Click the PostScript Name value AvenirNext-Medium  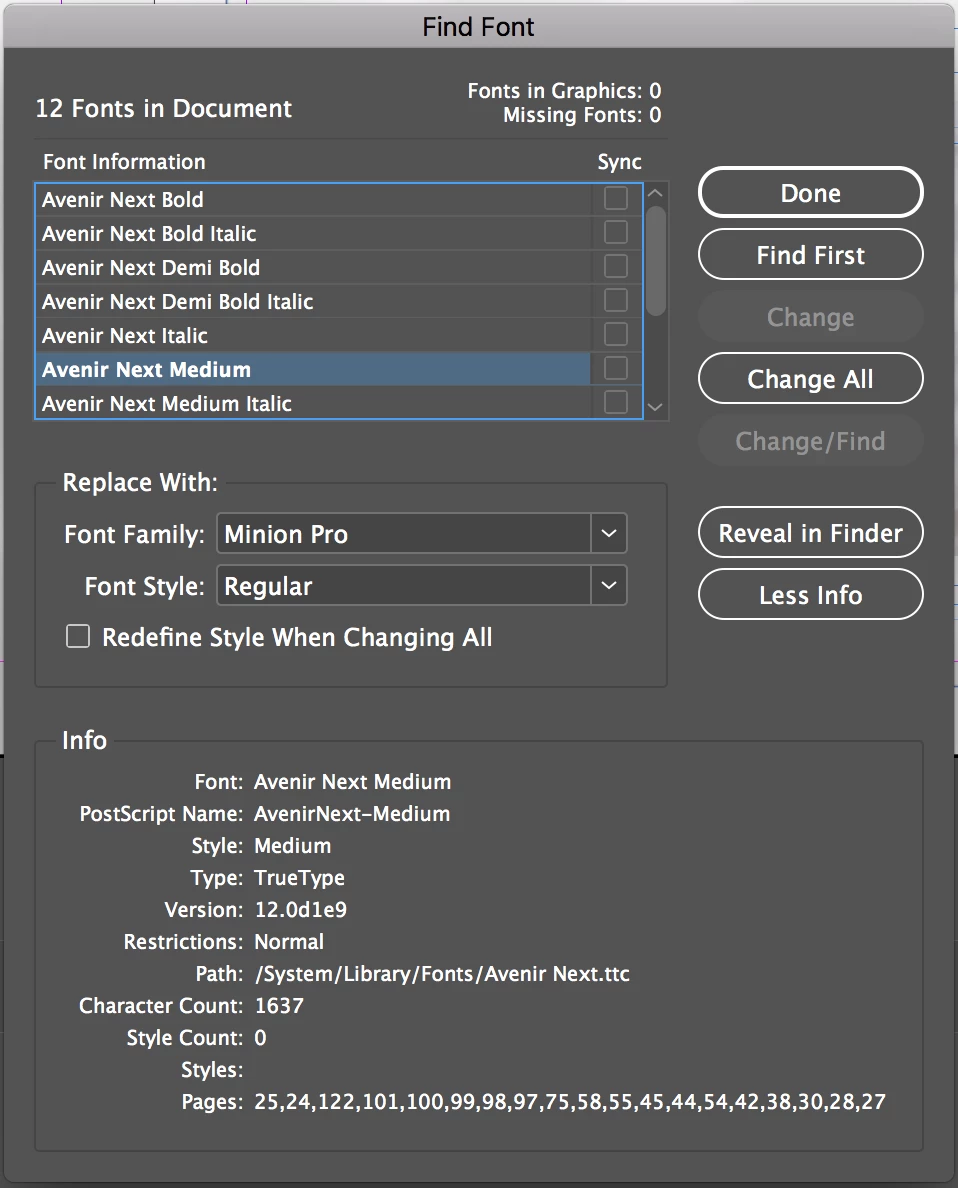point(352,814)
